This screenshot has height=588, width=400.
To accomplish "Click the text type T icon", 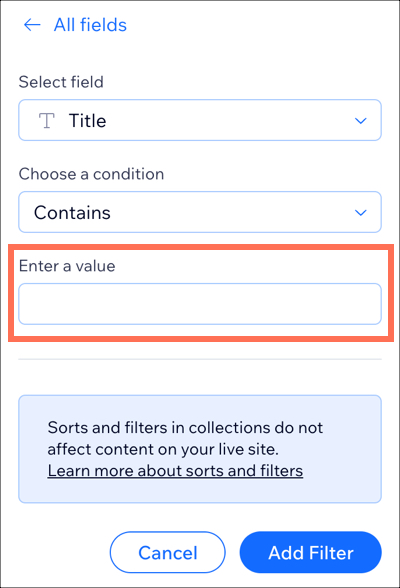I will pyautogui.click(x=47, y=121).
